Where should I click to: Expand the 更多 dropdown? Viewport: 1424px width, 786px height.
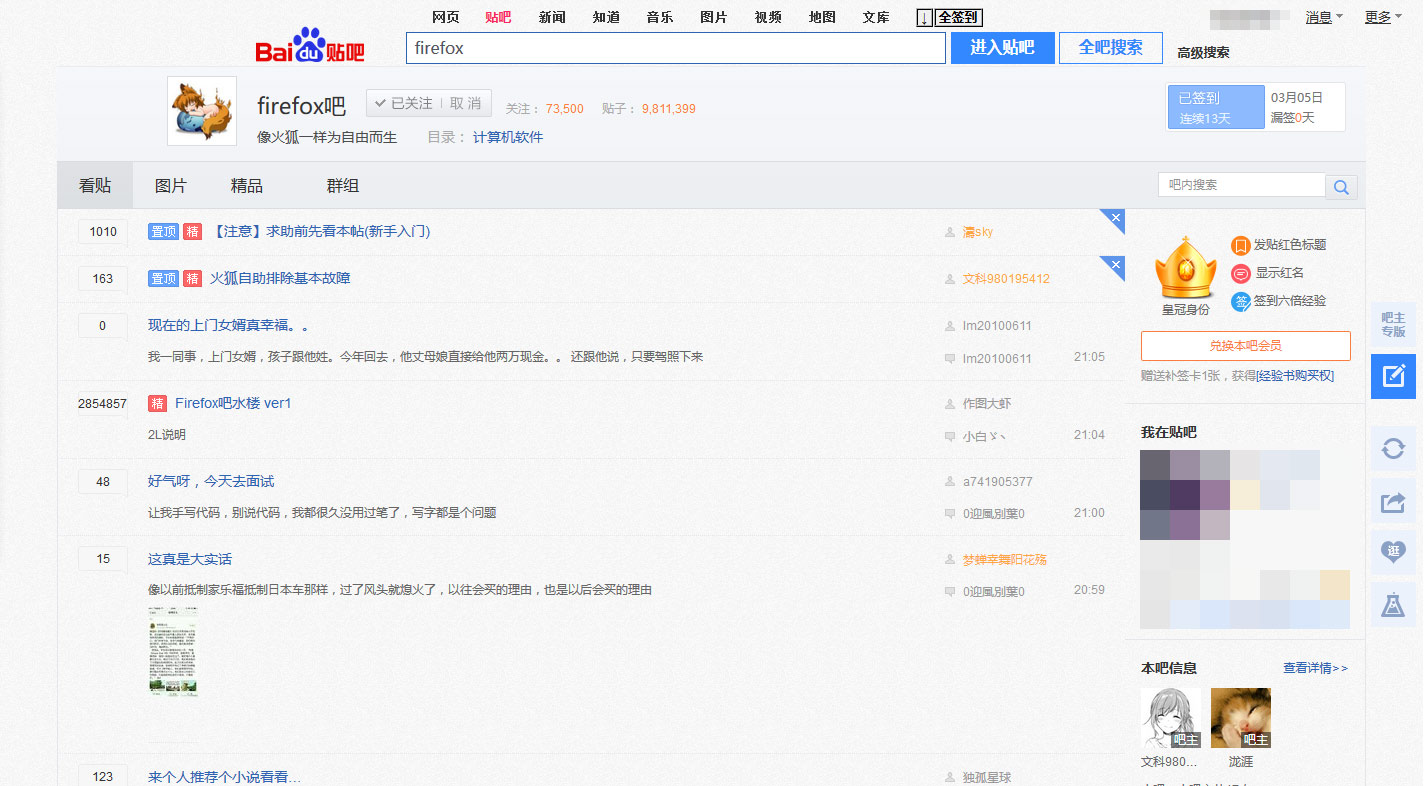click(1376, 16)
